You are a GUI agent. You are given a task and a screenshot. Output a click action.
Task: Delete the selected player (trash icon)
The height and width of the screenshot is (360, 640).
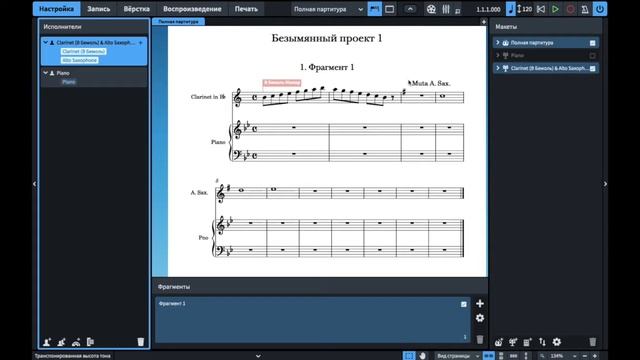pos(140,342)
